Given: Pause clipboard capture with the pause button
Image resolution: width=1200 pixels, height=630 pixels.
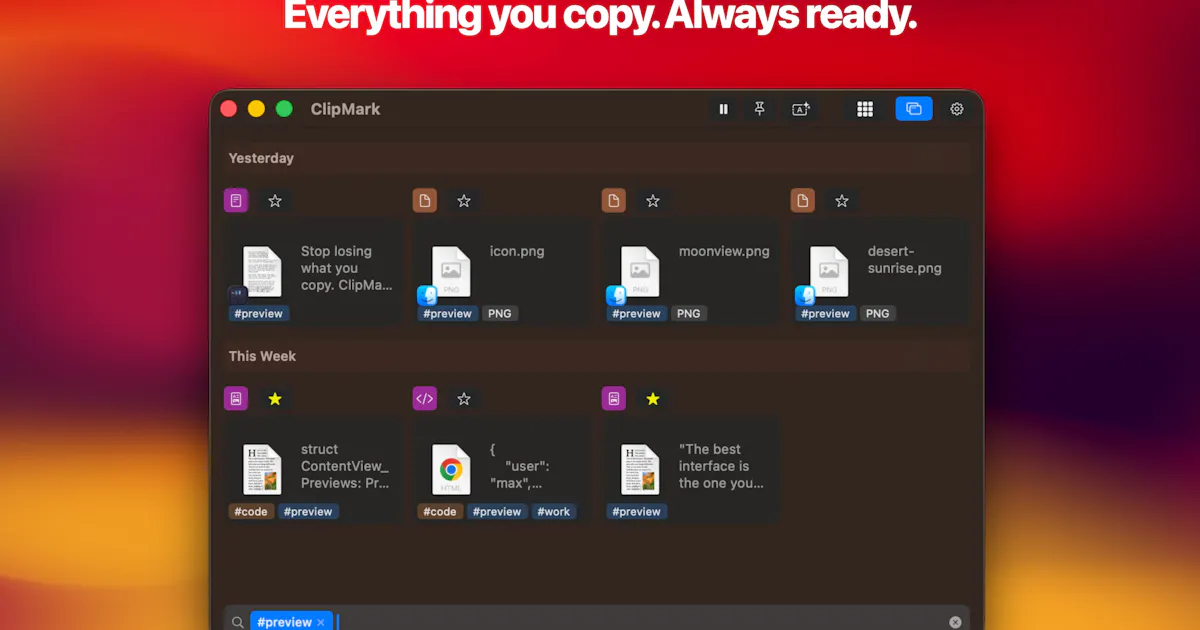Looking at the screenshot, I should point(724,109).
